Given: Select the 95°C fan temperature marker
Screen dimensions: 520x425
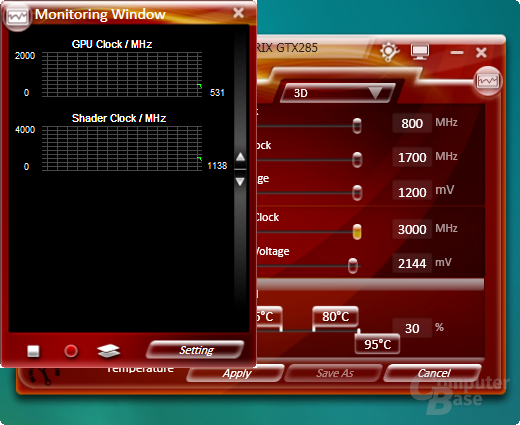Looking at the screenshot, I should click(x=377, y=344).
